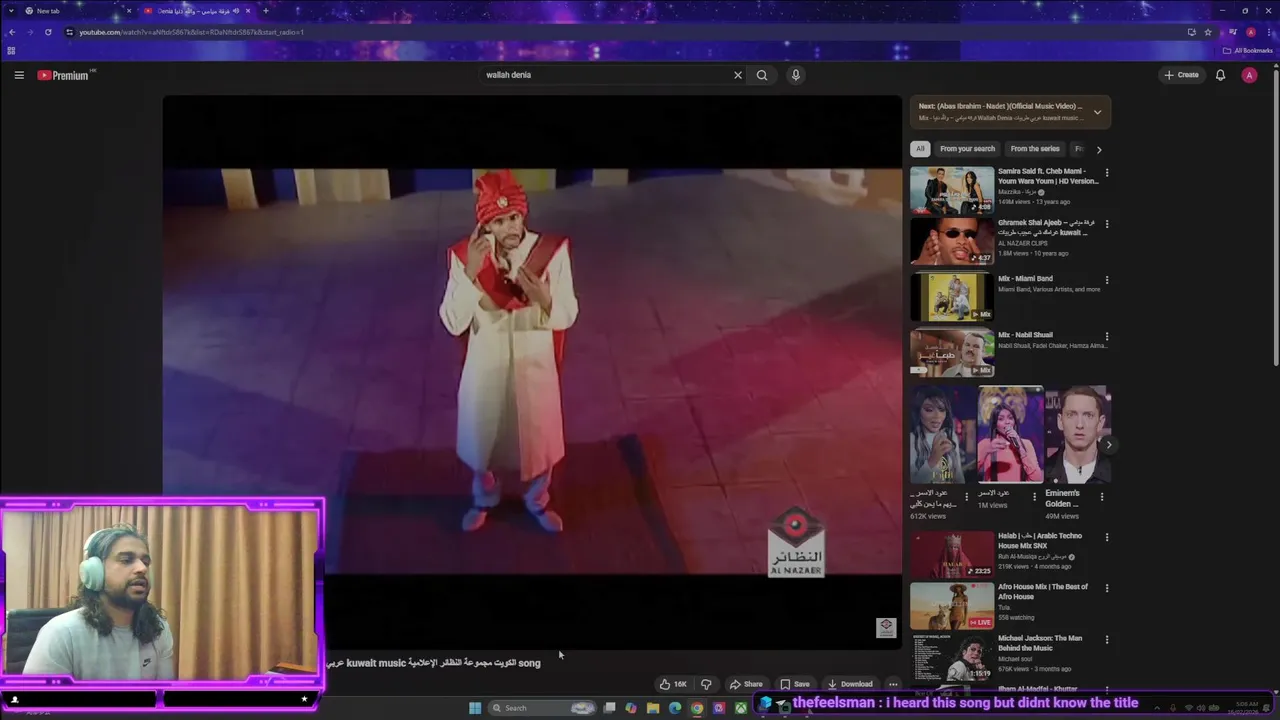Open options for Mix - Miami Band
This screenshot has height=720, width=1280.
(x=1106, y=280)
